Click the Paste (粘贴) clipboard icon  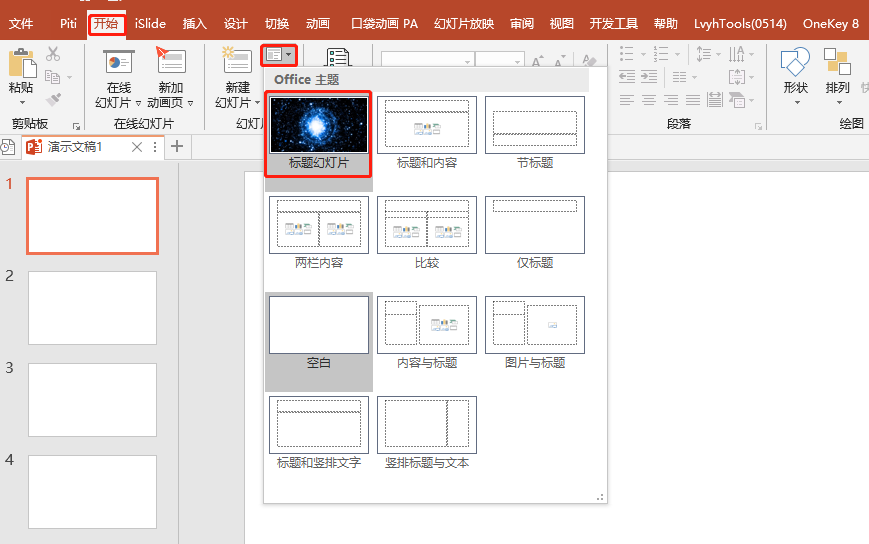coord(22,62)
